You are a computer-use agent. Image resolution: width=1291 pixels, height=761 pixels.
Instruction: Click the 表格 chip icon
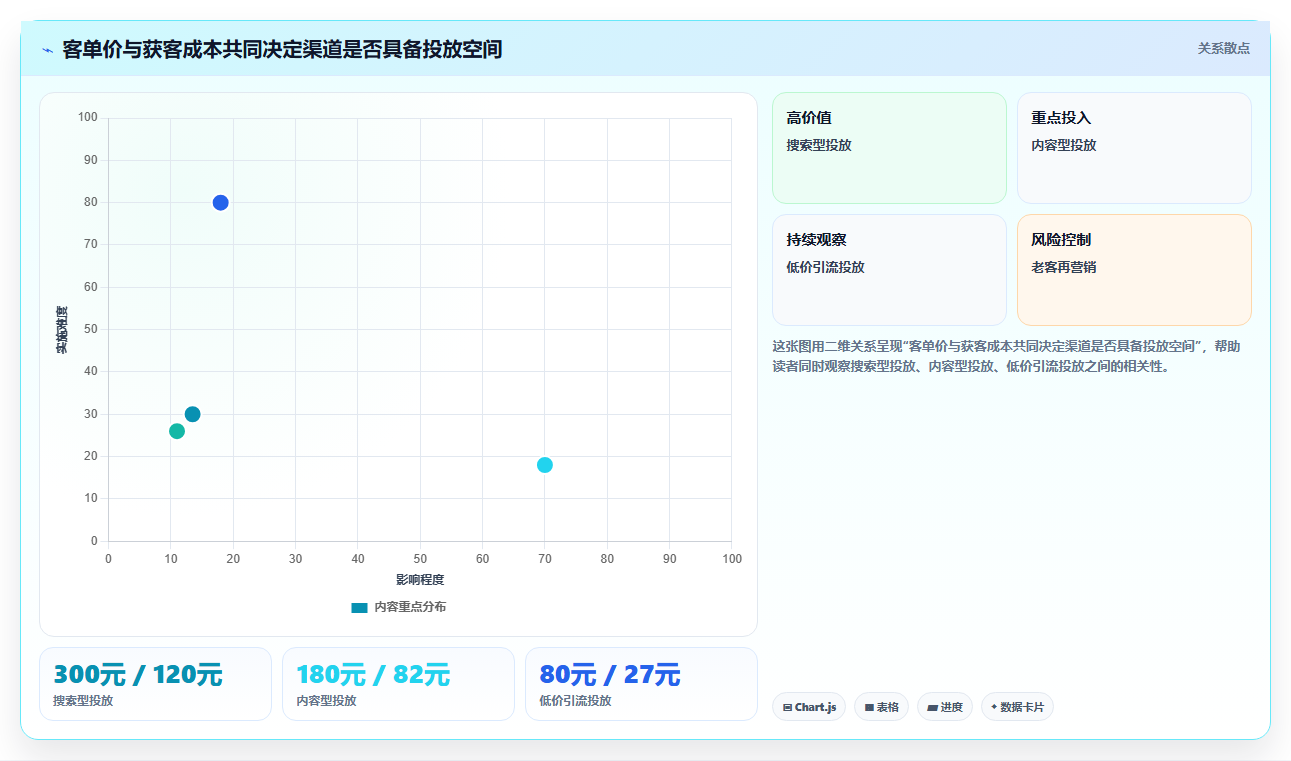tap(870, 707)
